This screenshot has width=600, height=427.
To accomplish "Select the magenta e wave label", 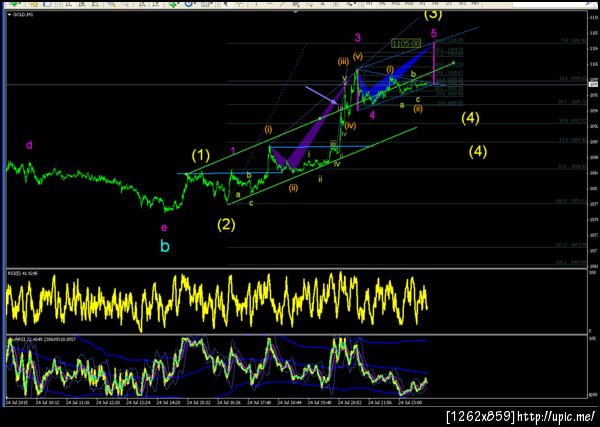I will click(164, 228).
